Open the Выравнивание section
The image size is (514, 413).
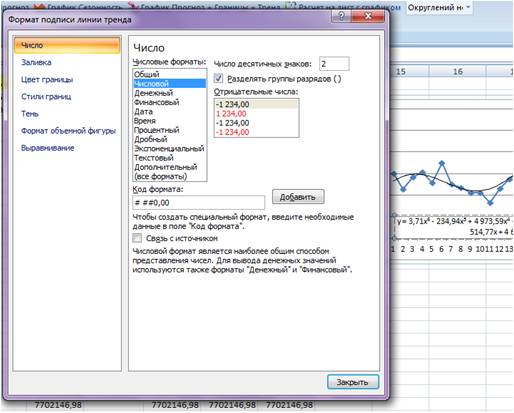pos(47,148)
